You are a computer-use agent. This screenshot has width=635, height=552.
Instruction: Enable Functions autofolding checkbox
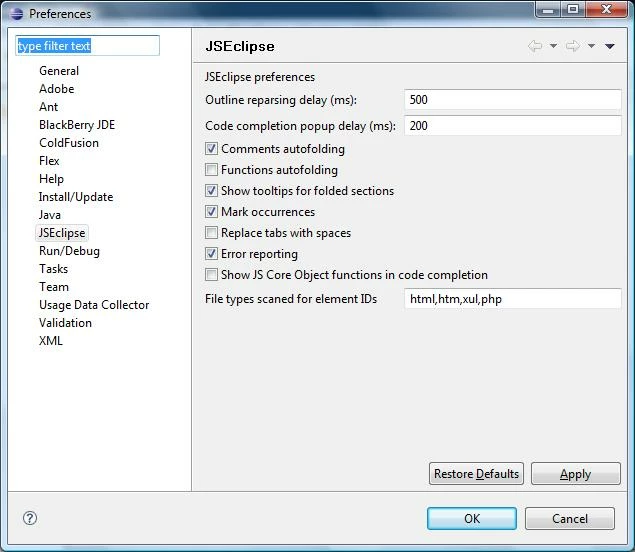(211, 170)
